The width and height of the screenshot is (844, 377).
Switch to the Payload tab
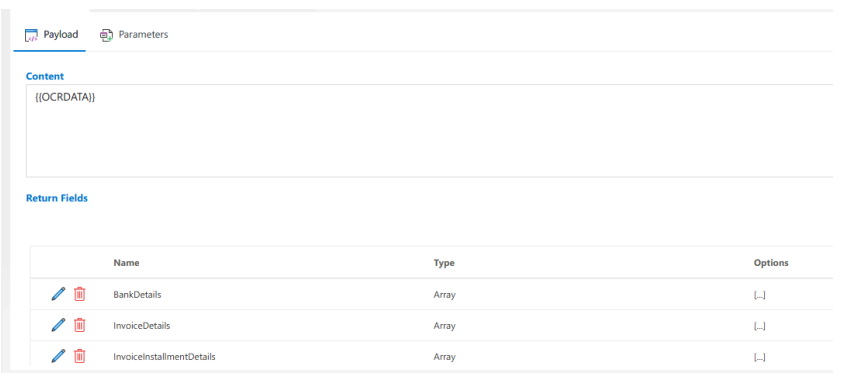50,34
